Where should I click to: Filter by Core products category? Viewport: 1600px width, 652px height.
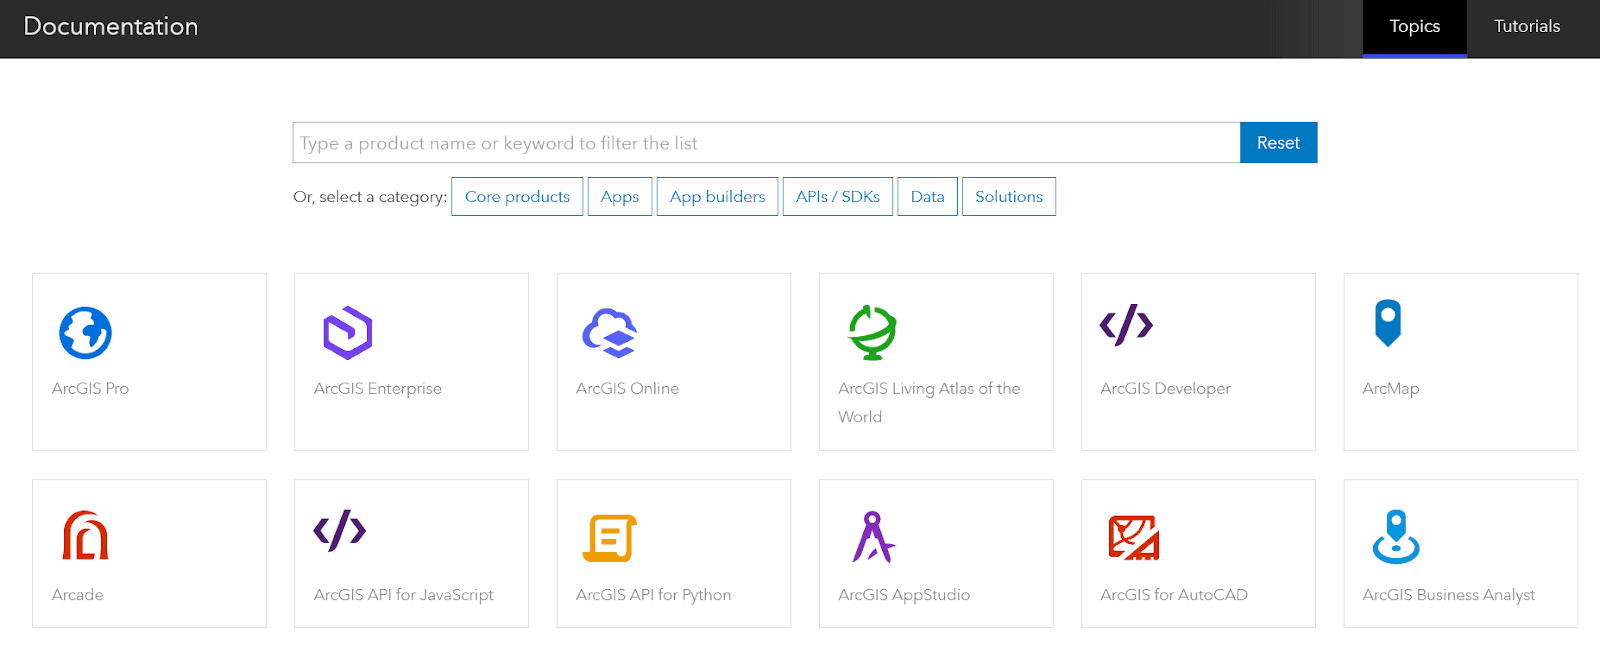[517, 197]
